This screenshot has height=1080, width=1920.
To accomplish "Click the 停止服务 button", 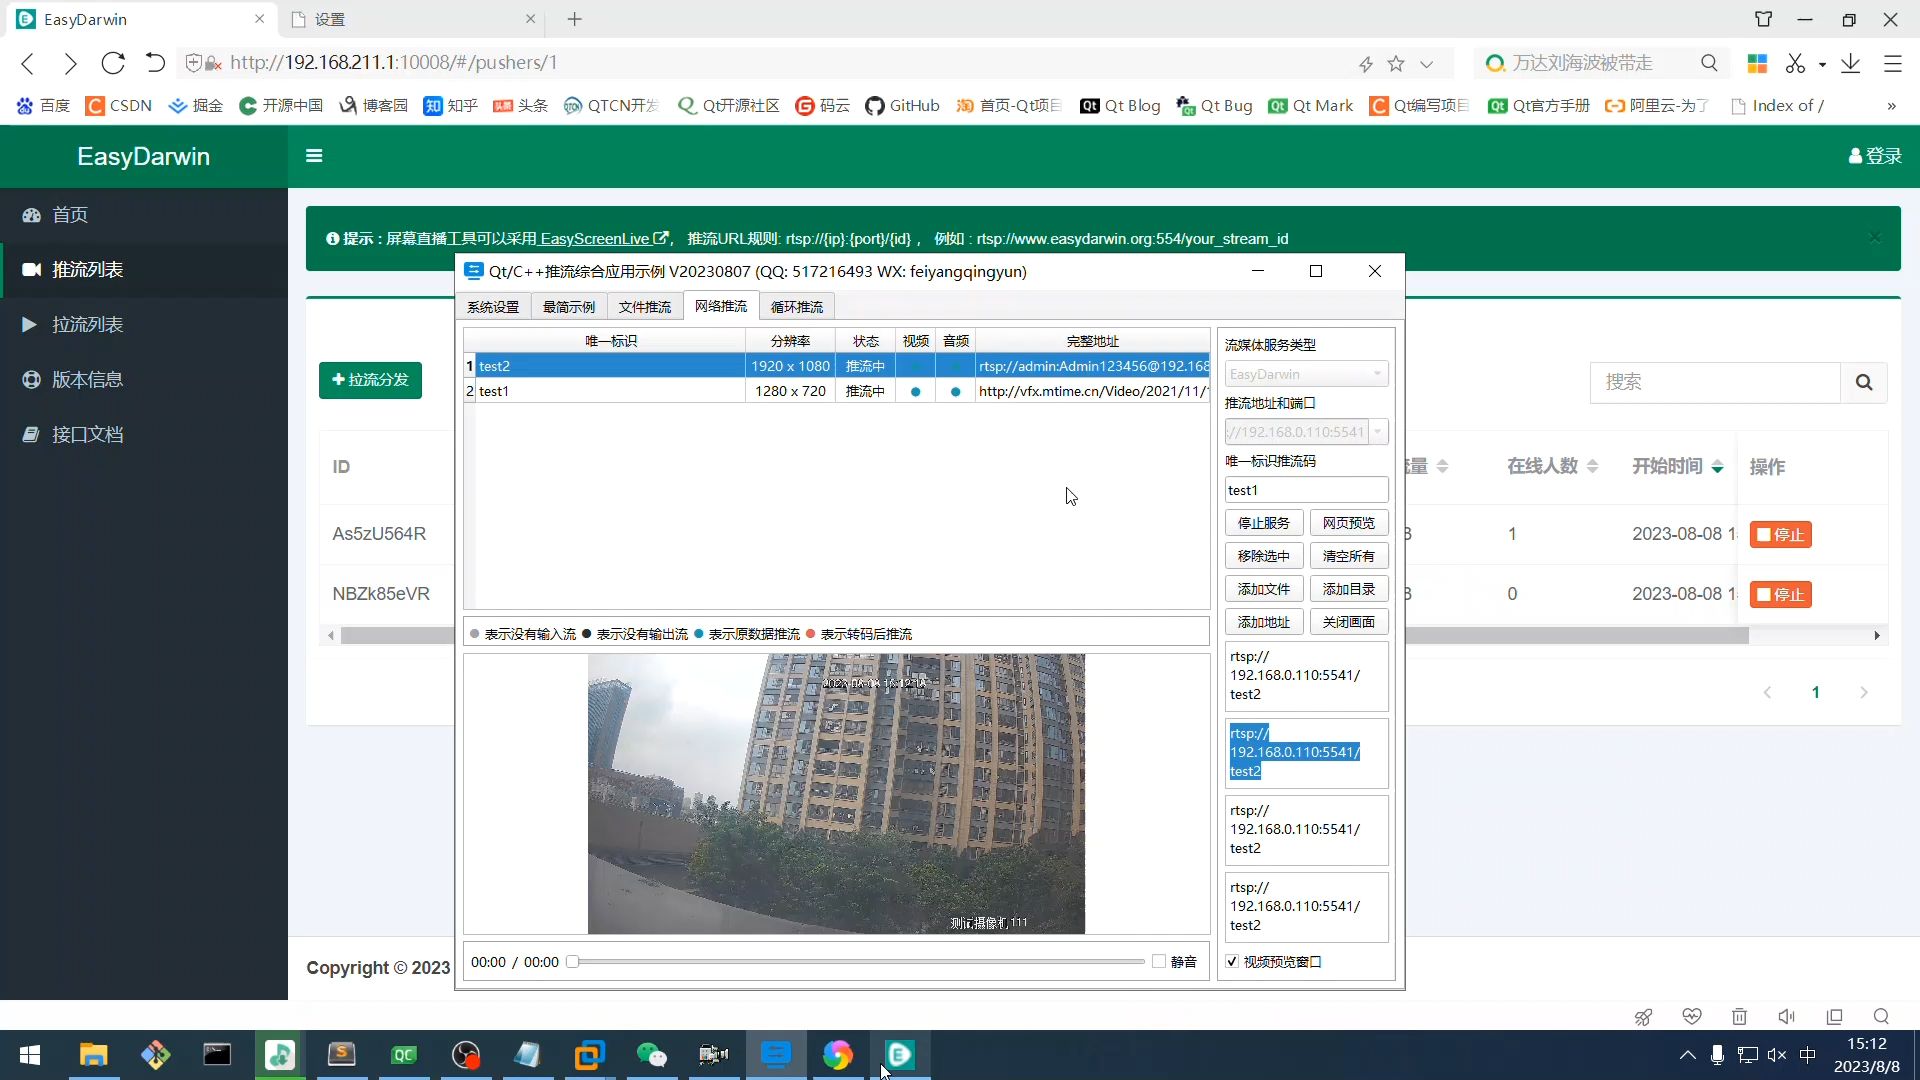I will (1264, 523).
